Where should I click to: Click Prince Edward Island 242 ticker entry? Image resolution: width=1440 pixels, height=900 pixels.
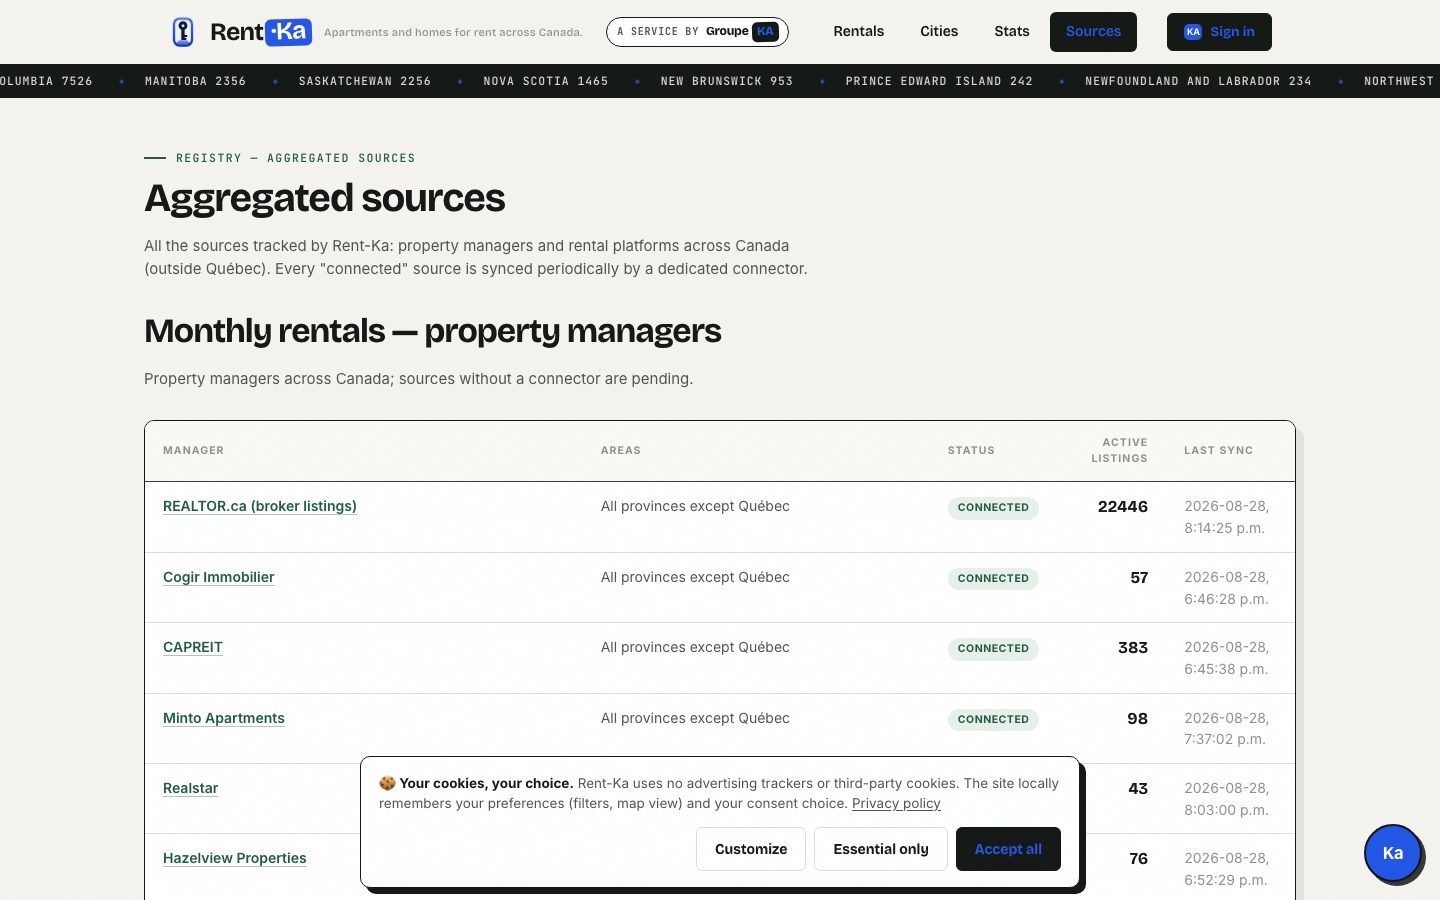939,81
